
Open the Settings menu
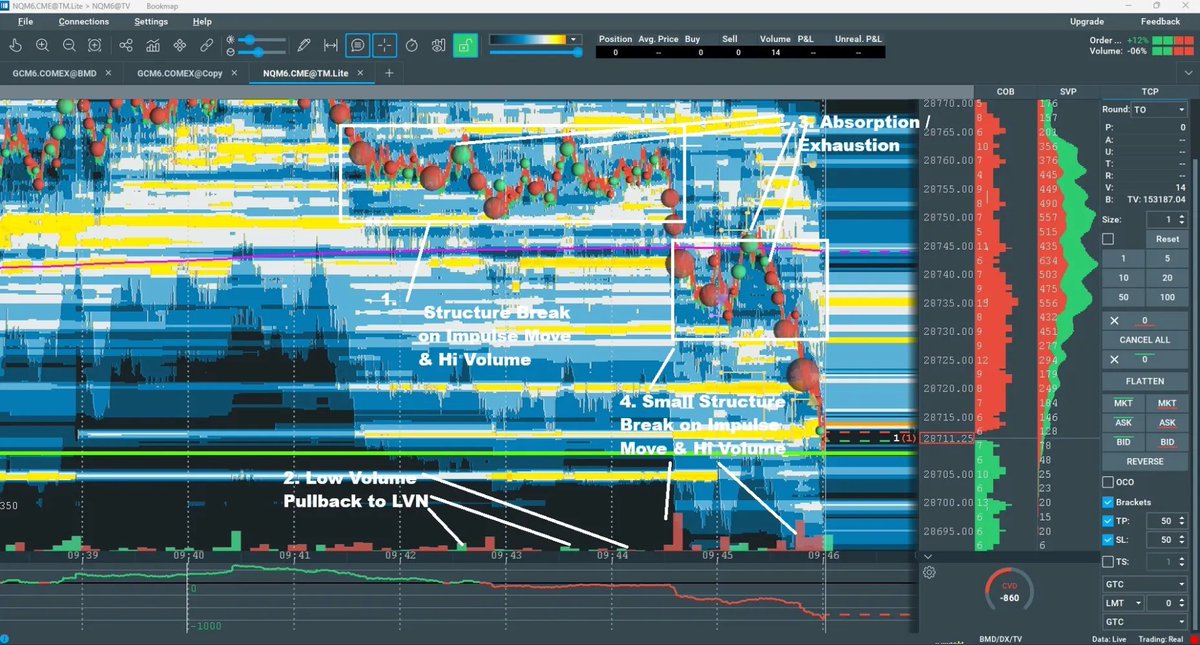(151, 21)
